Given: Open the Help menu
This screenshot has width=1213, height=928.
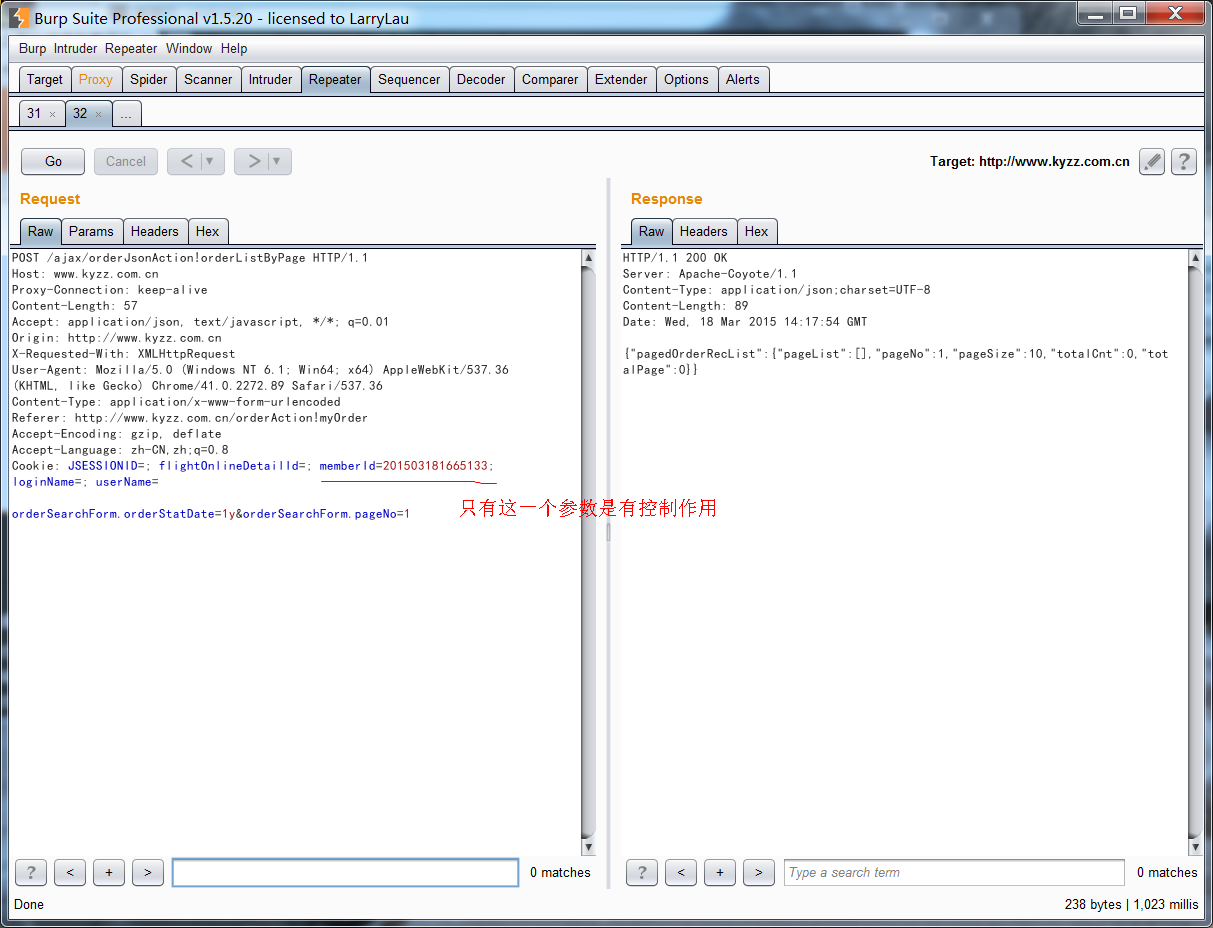Looking at the screenshot, I should (234, 48).
